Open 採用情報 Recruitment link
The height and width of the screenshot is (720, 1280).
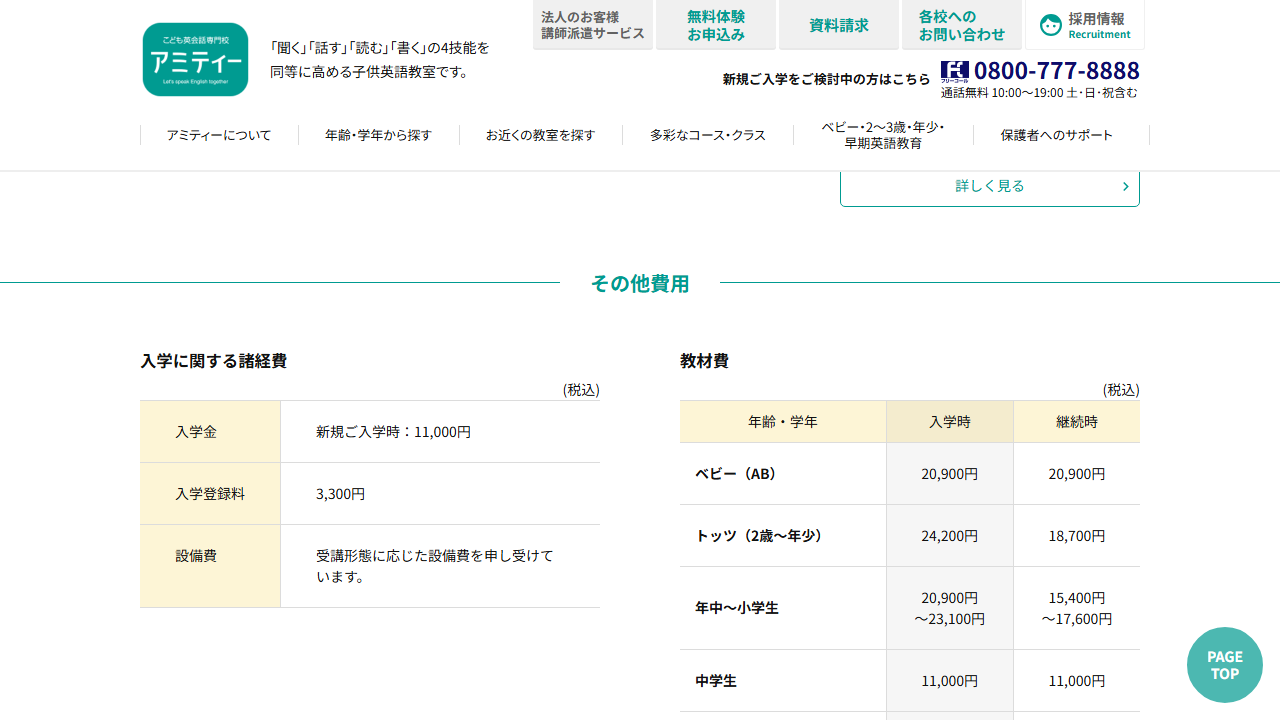1085,25
